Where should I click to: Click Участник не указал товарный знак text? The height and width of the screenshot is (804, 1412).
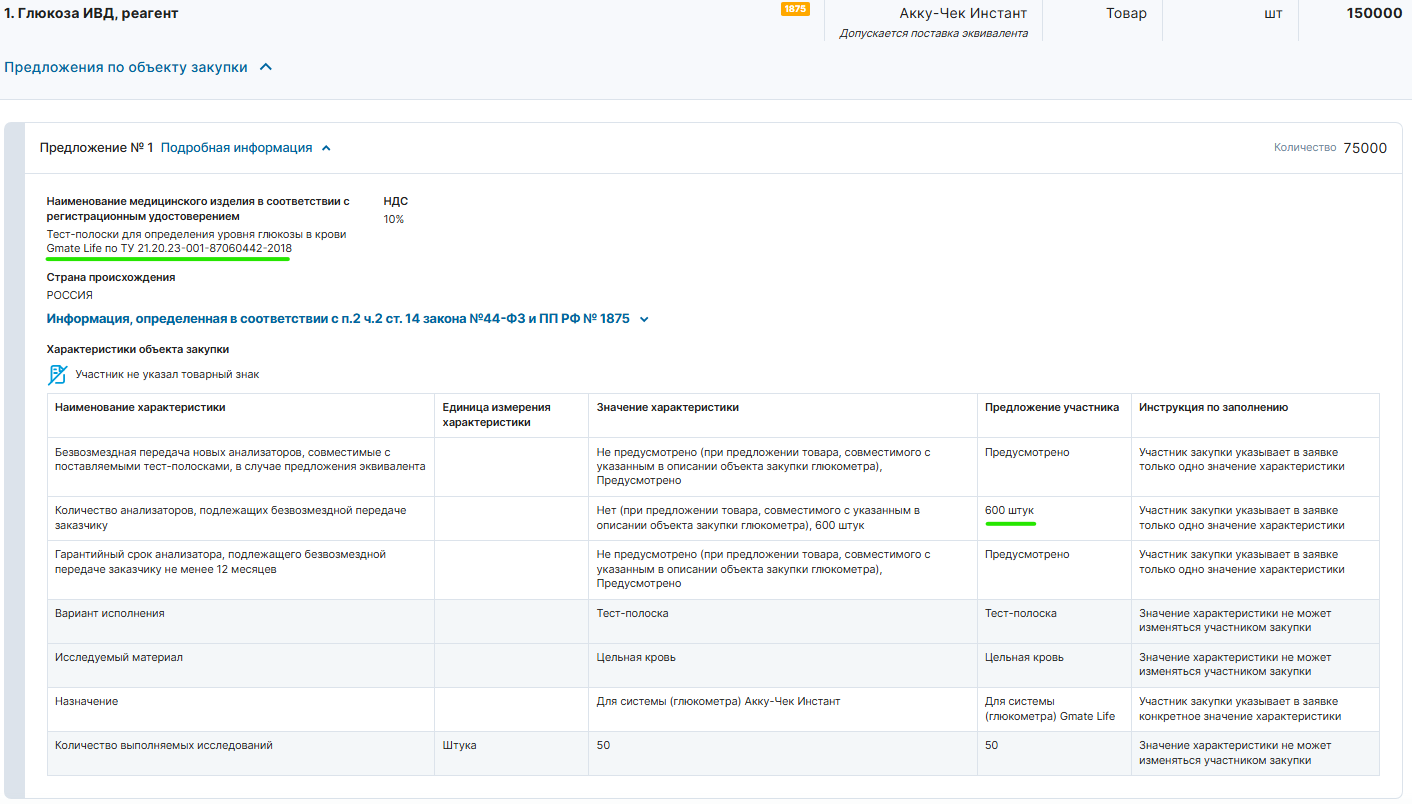[167, 375]
